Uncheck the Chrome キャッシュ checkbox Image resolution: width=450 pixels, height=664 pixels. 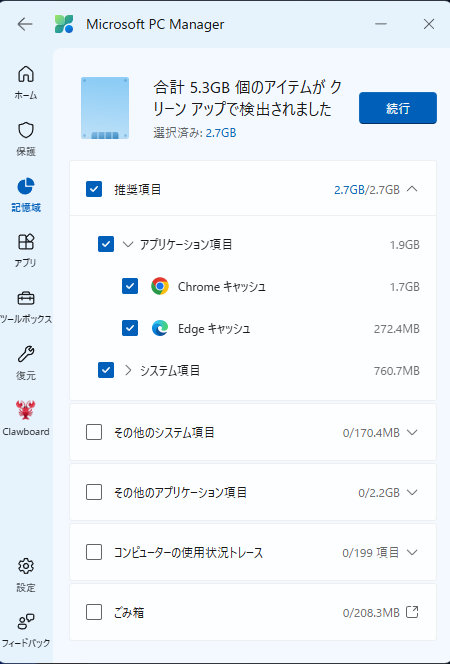[x=130, y=287]
